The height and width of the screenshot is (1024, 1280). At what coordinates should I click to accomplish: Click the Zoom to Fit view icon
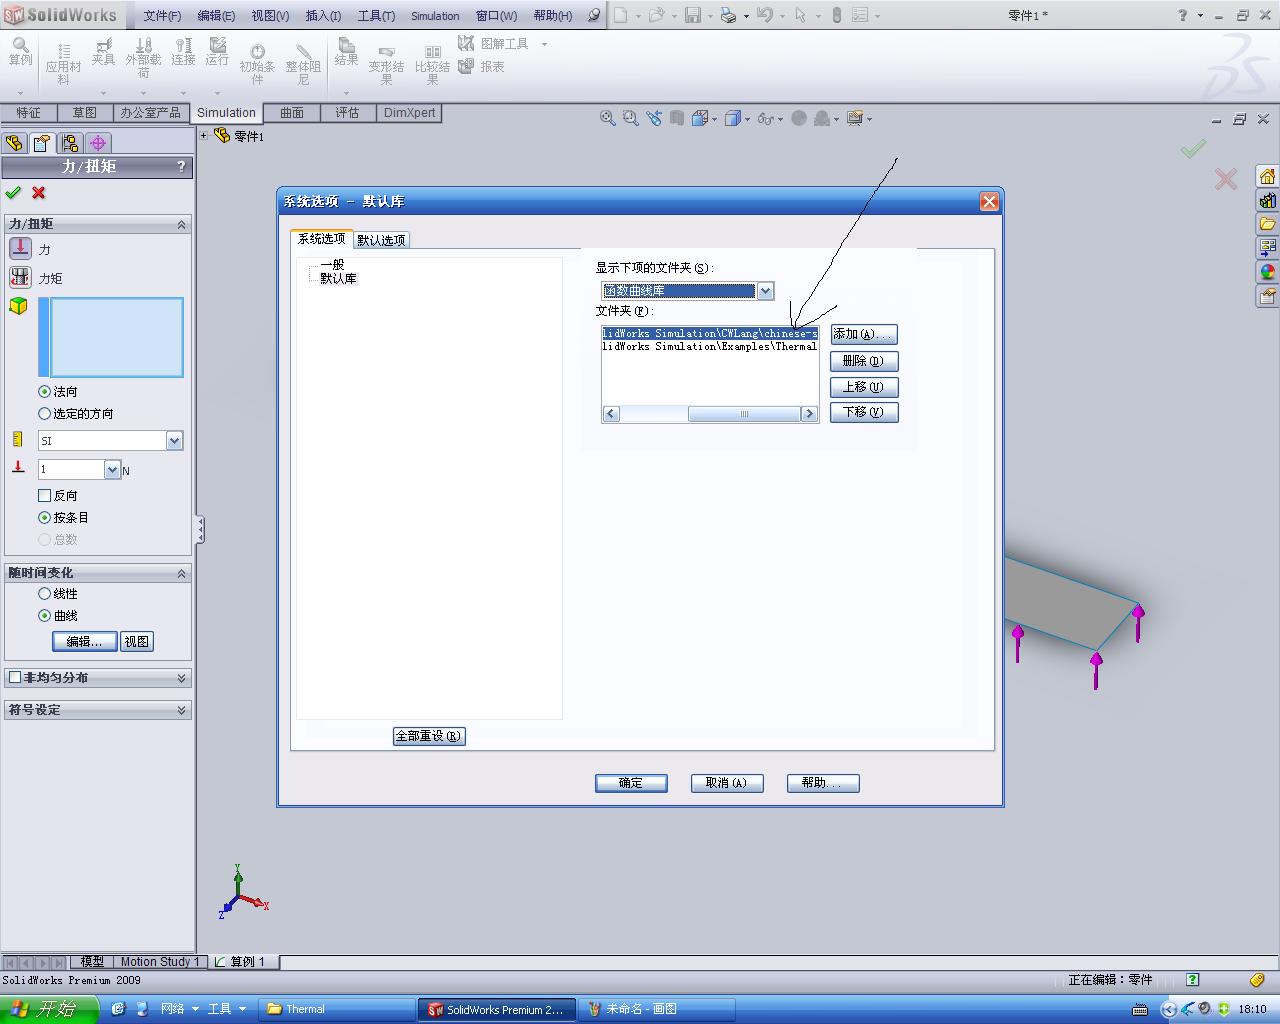tap(607, 118)
